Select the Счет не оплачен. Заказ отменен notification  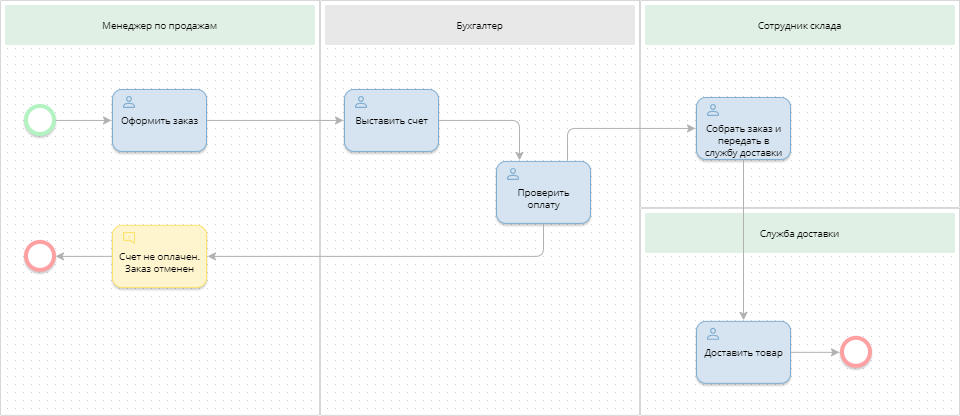coord(159,256)
